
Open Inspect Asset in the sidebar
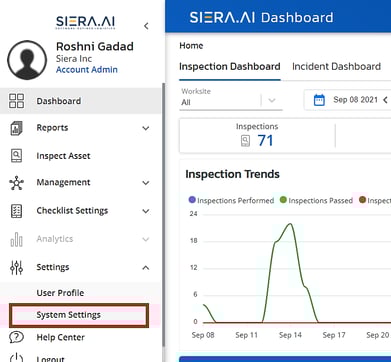[63, 156]
